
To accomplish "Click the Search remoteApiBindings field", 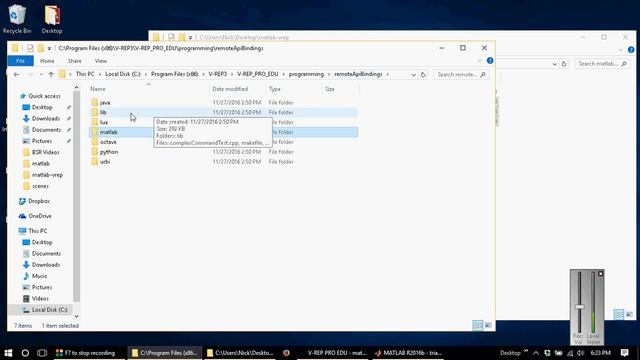I will click(461, 75).
